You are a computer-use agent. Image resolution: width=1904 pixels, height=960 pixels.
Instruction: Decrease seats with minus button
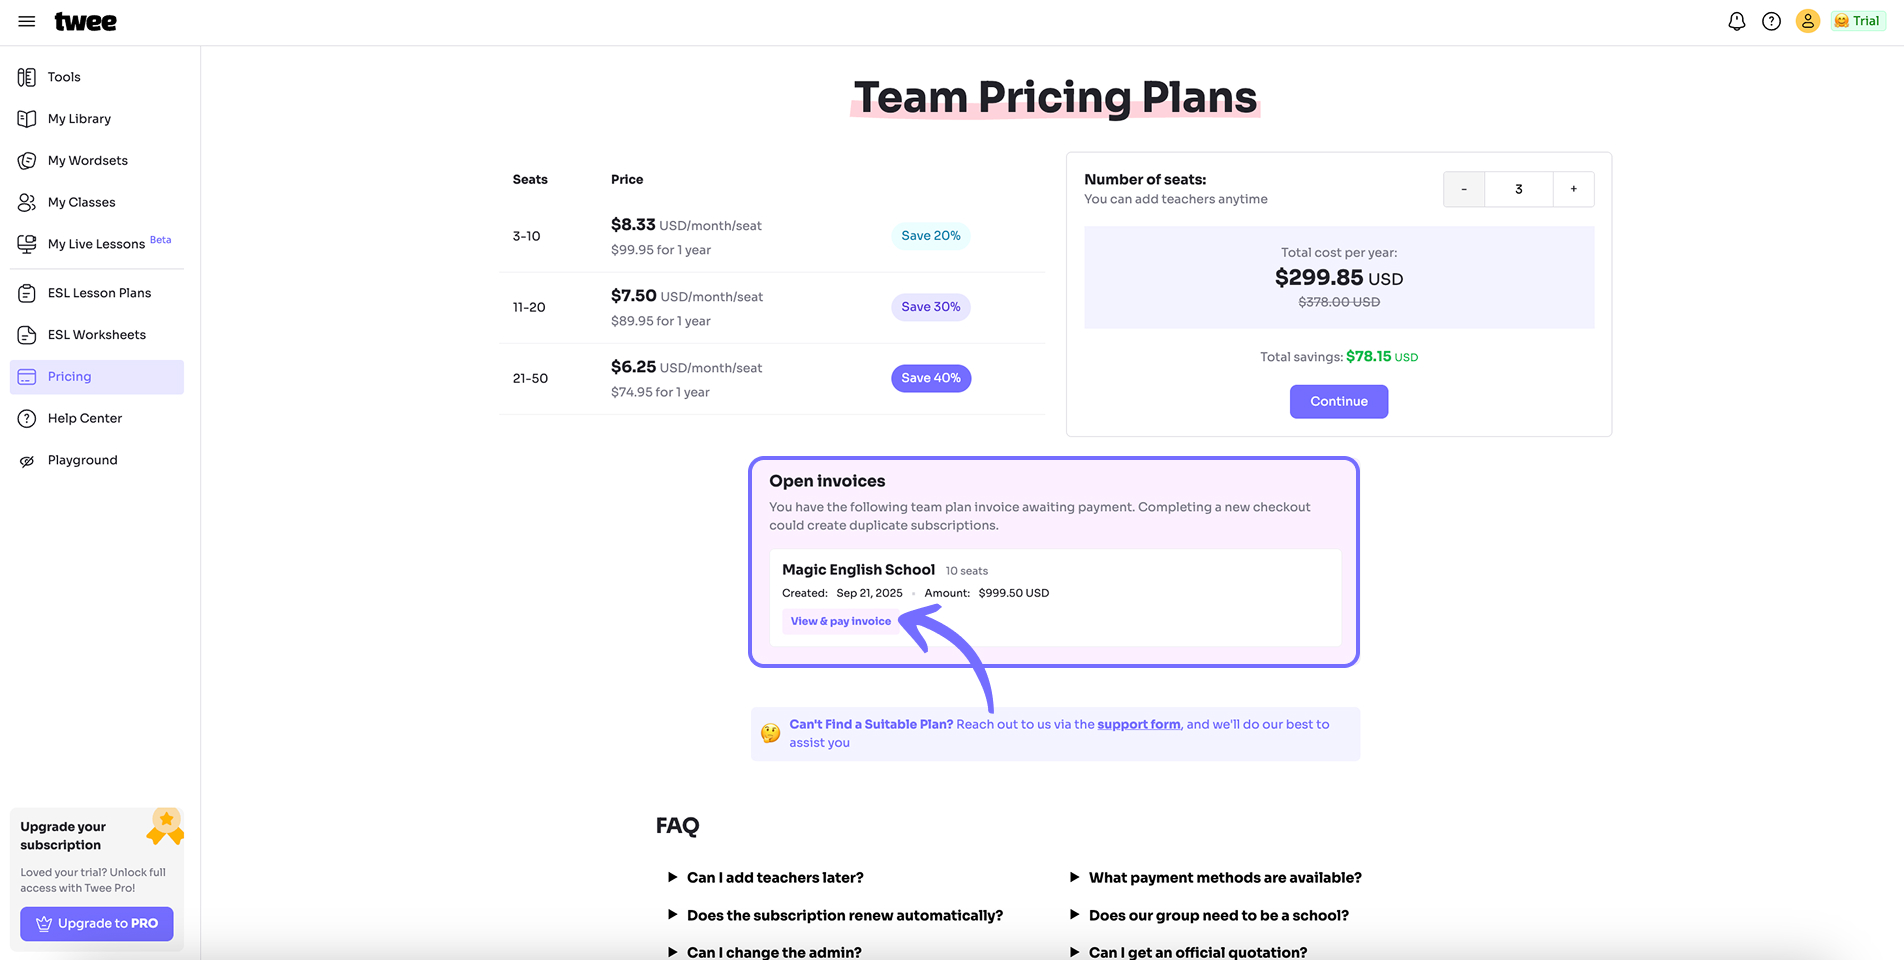(1464, 189)
